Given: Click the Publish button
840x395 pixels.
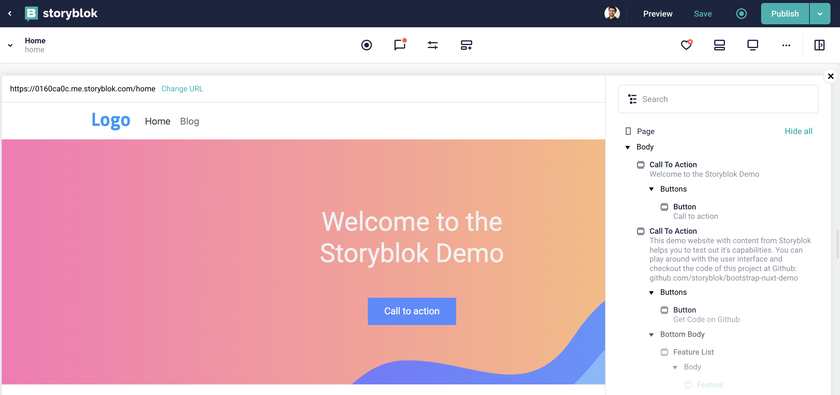Looking at the screenshot, I should pos(785,14).
